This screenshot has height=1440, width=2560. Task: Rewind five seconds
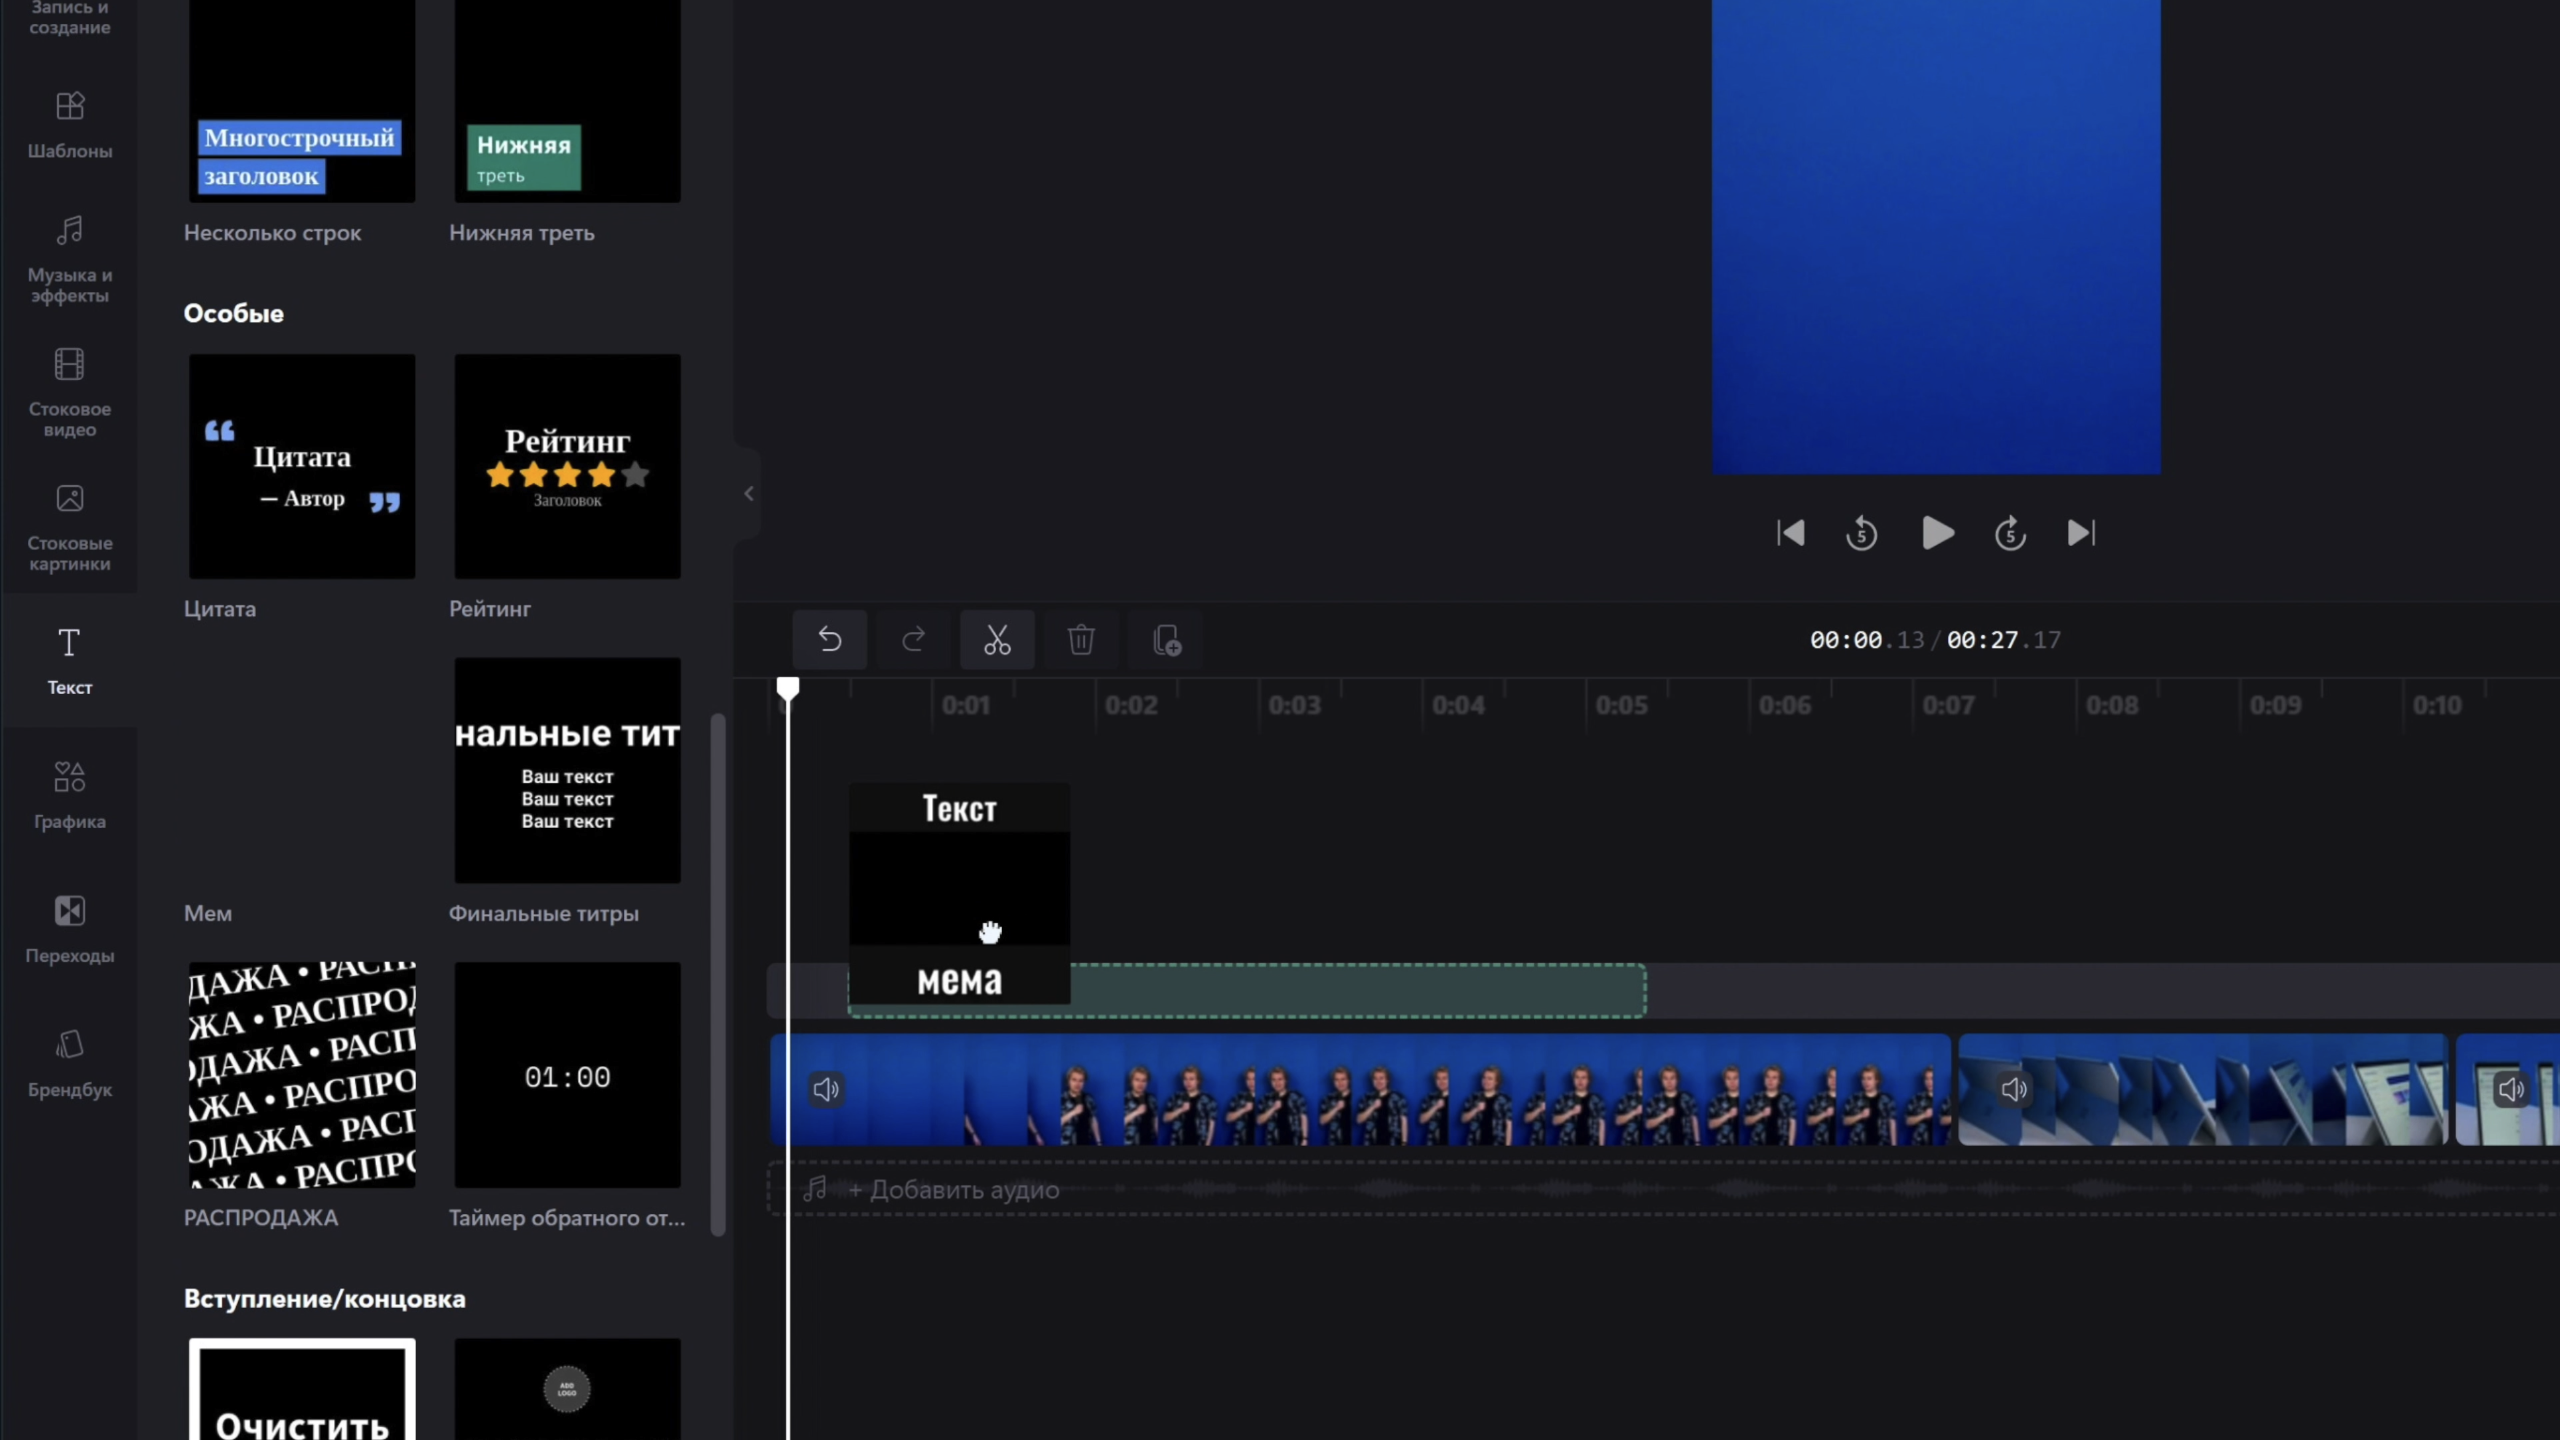point(1861,533)
